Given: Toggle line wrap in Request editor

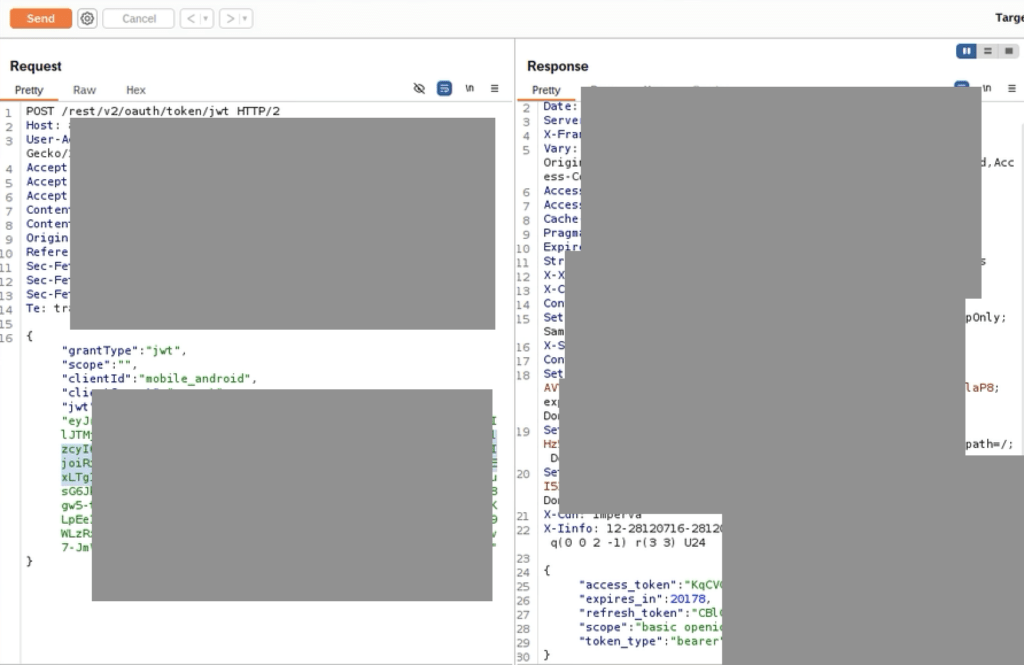Looking at the screenshot, I should click(x=444, y=89).
